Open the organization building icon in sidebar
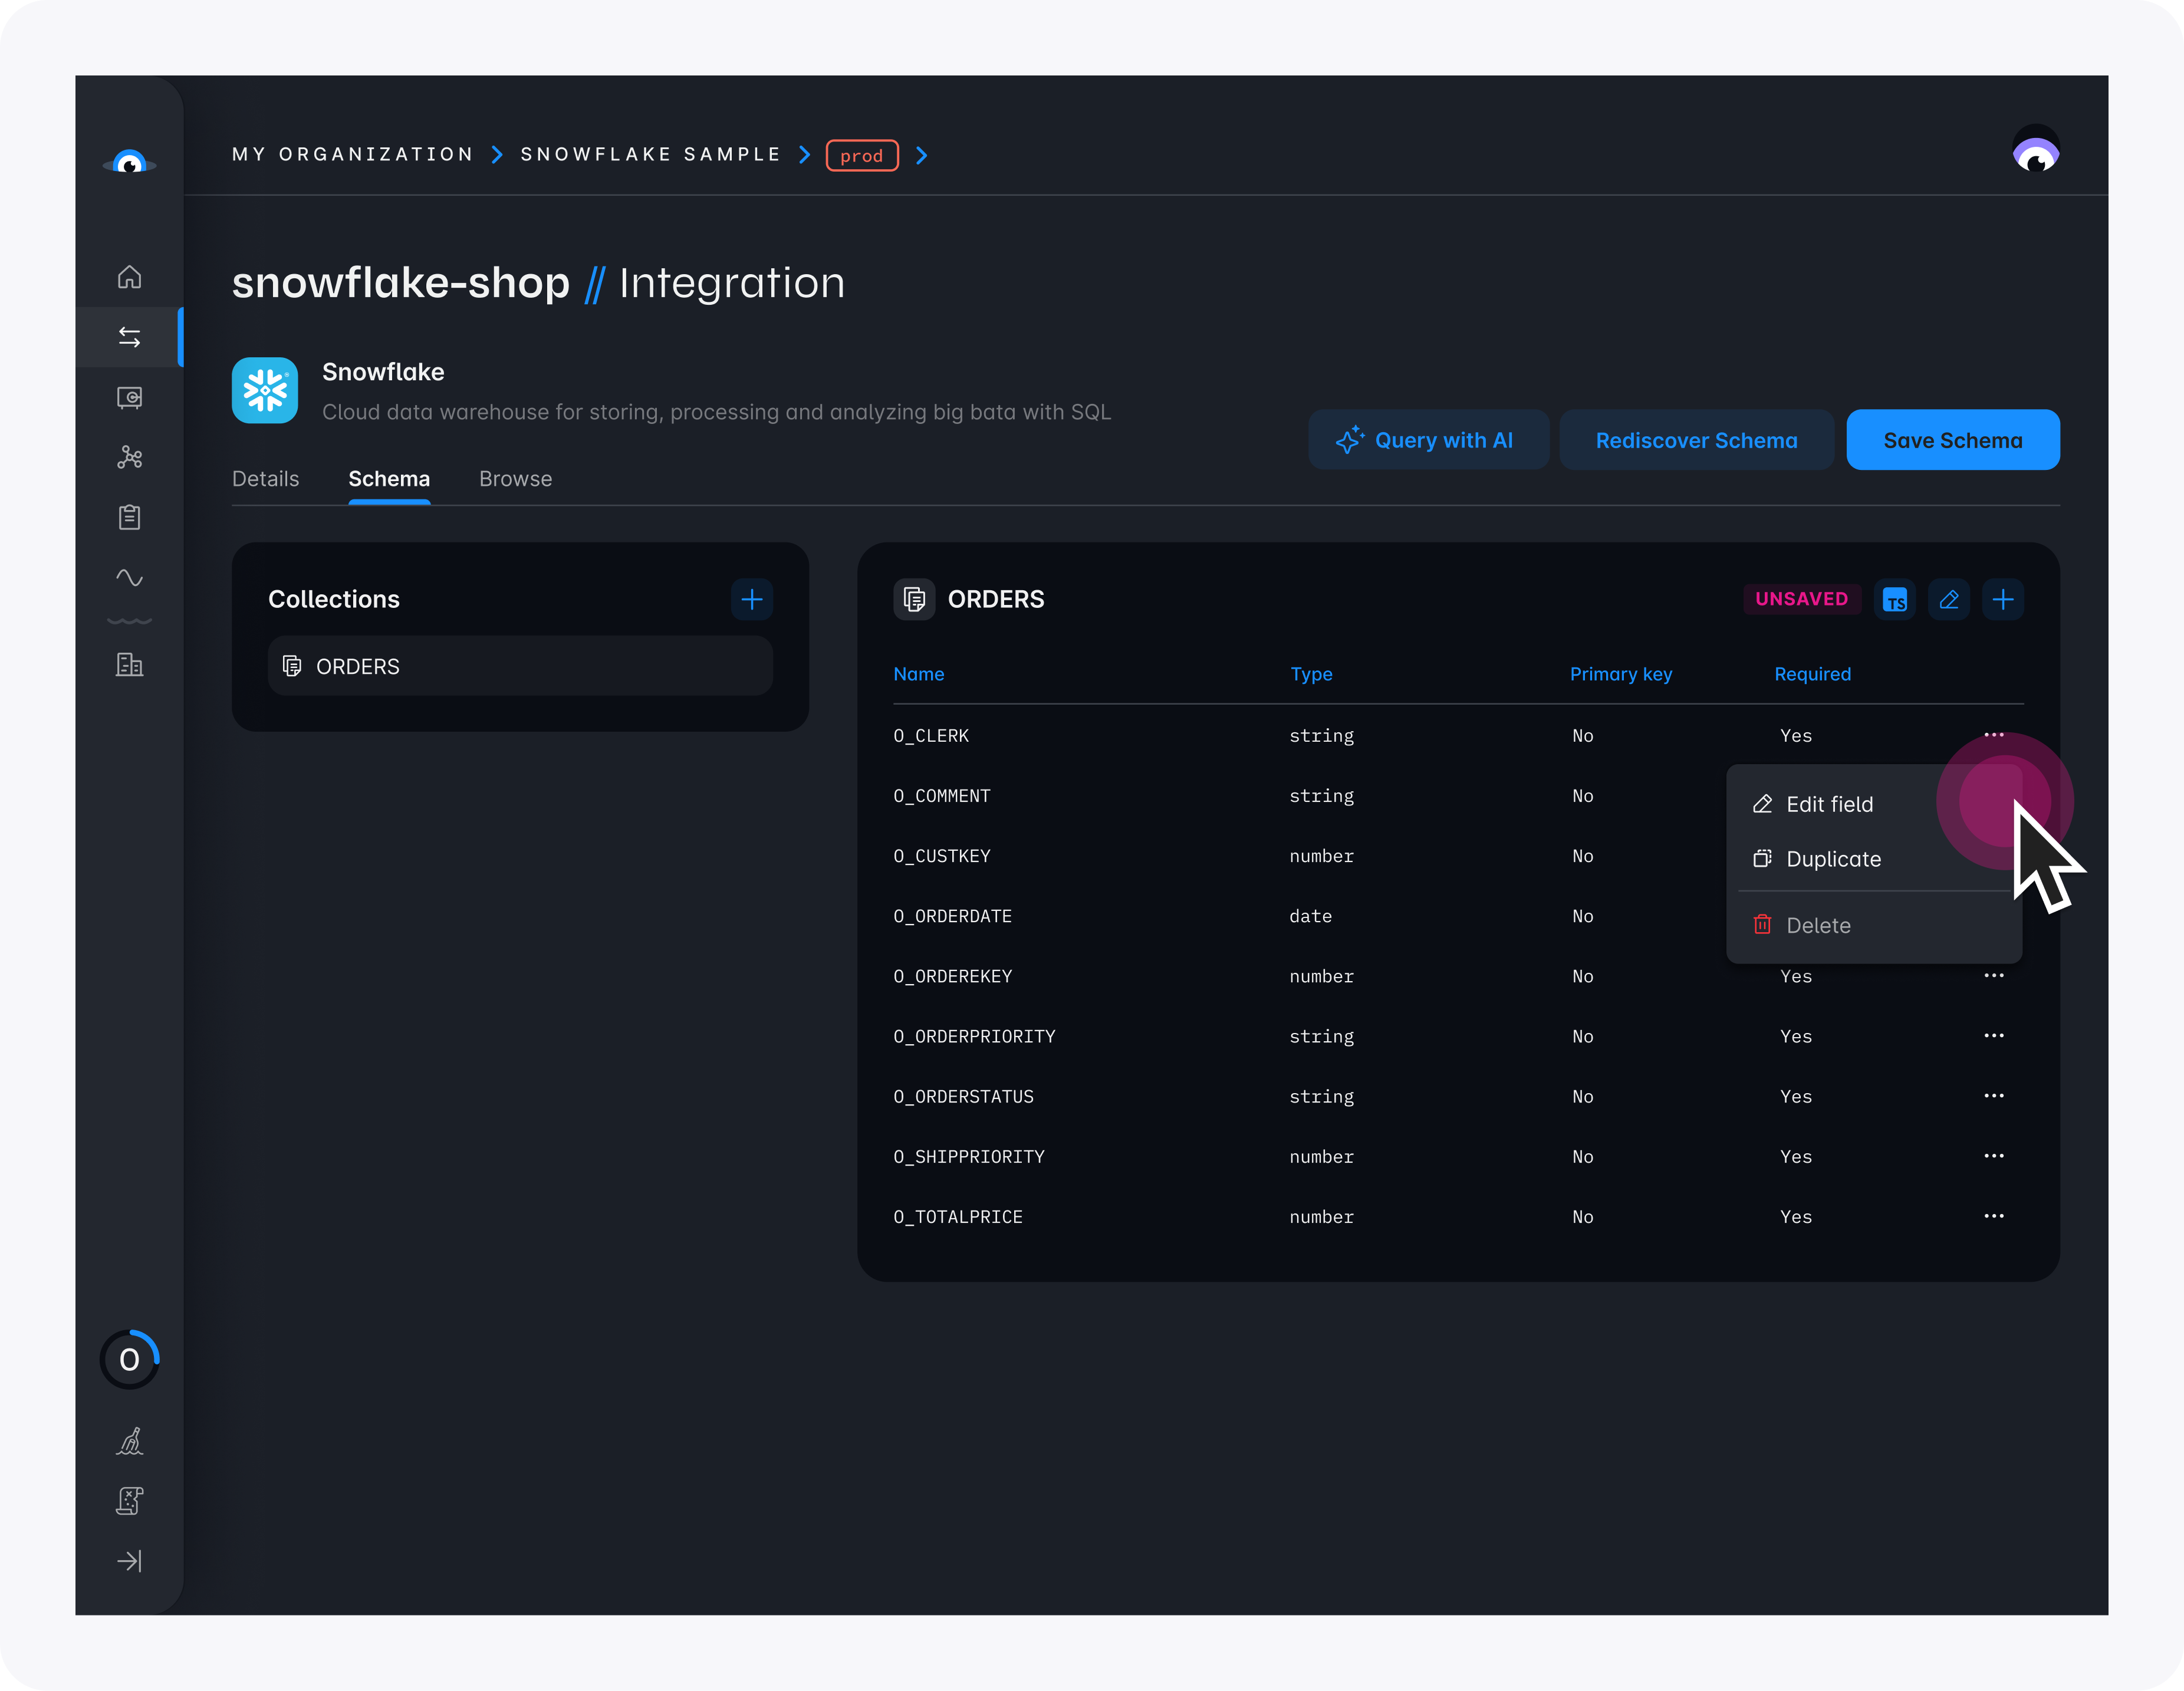 click(x=129, y=664)
